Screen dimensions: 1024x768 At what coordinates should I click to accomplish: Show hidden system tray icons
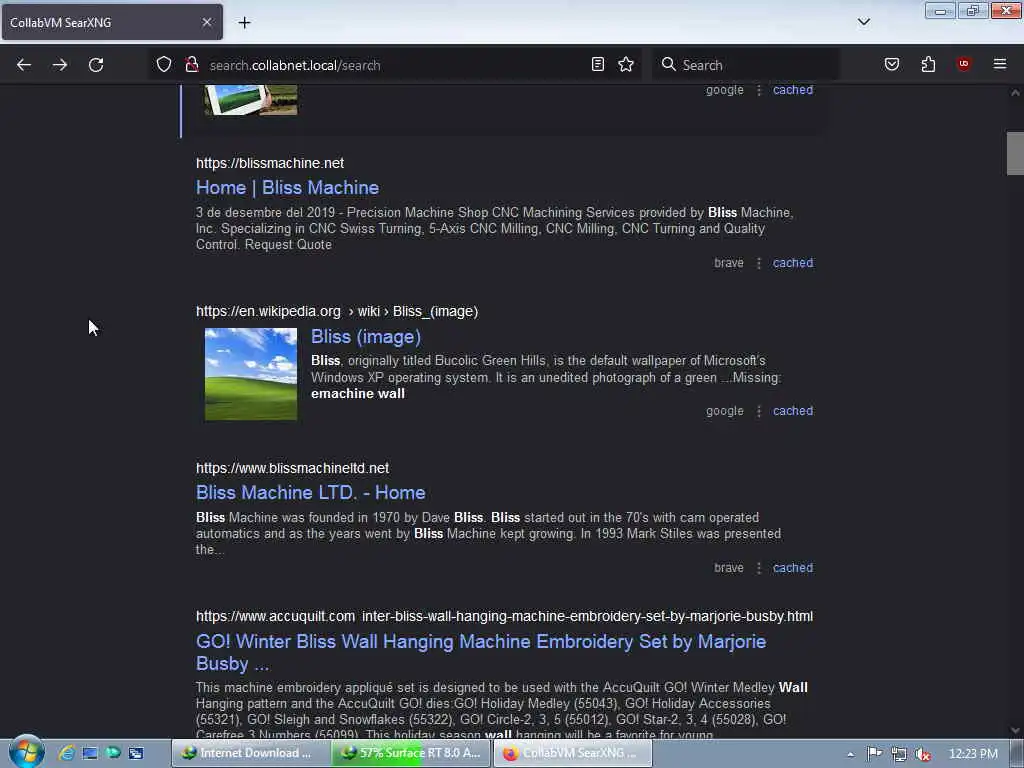850,754
